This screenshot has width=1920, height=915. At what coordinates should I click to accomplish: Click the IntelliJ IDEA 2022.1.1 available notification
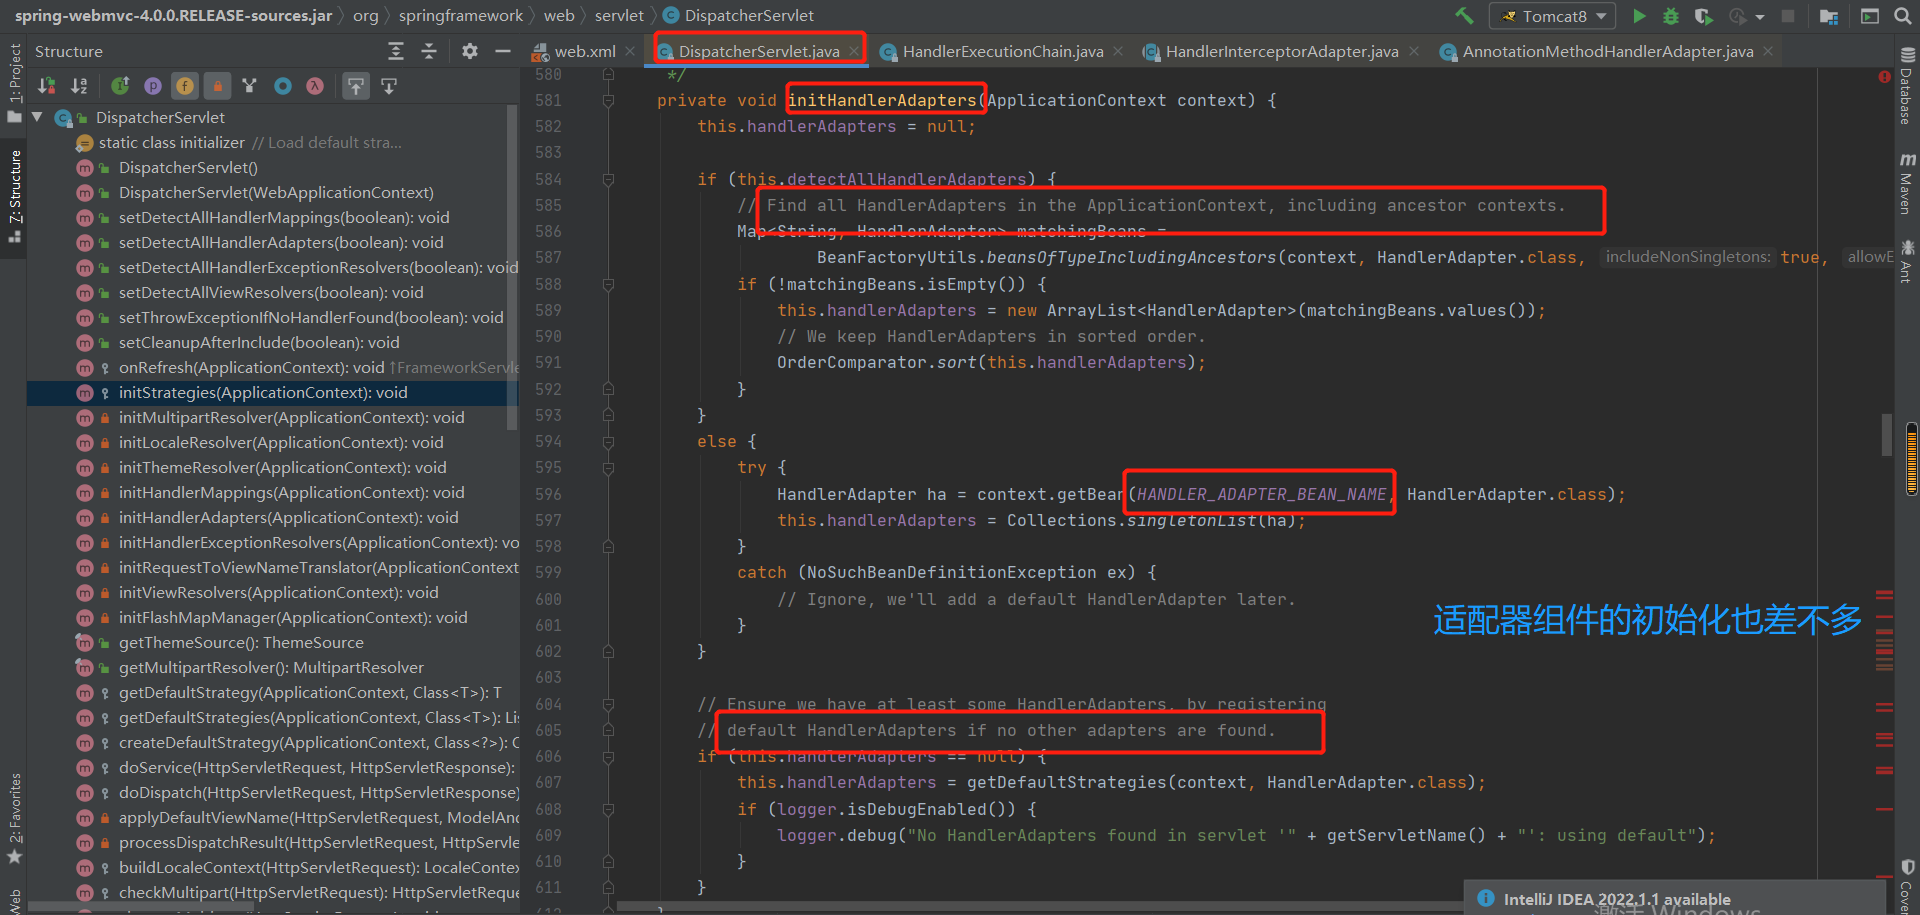[x=1616, y=899]
